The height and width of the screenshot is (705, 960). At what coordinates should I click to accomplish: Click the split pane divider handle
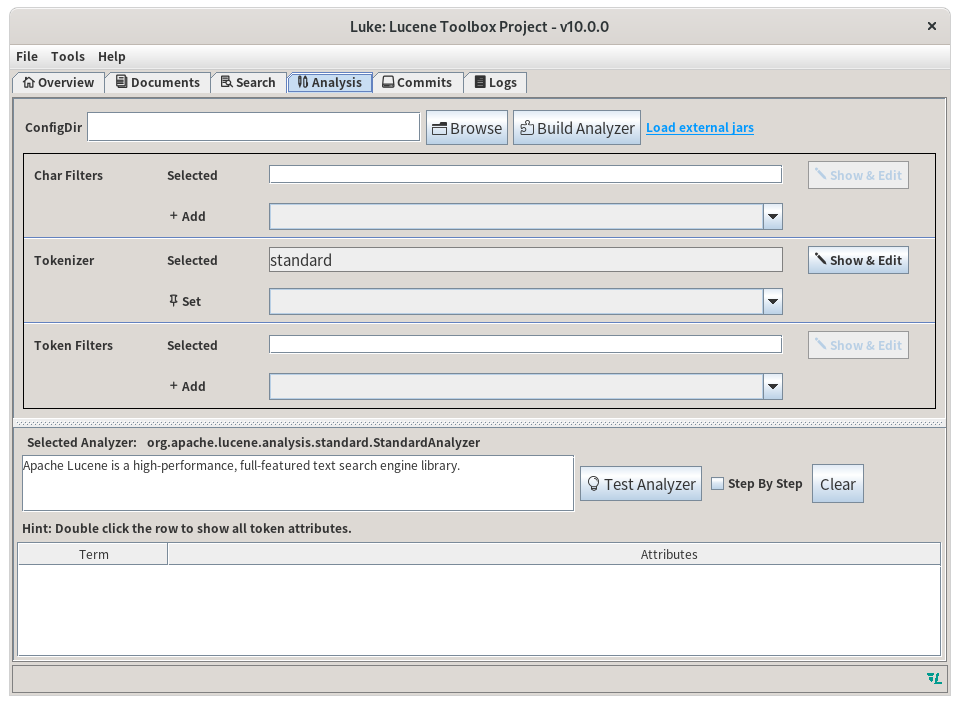click(479, 423)
